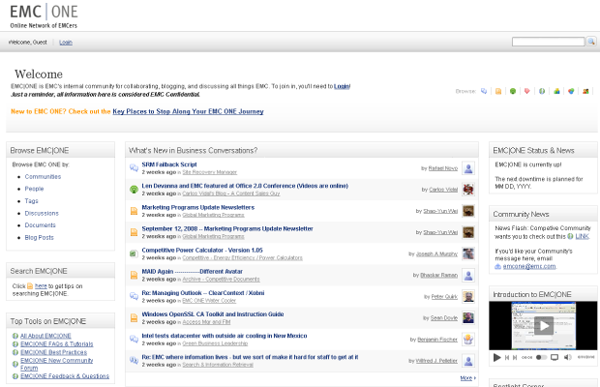Open Peter Quirk's avatar picture
This screenshot has width=600, height=387.
tap(468, 296)
